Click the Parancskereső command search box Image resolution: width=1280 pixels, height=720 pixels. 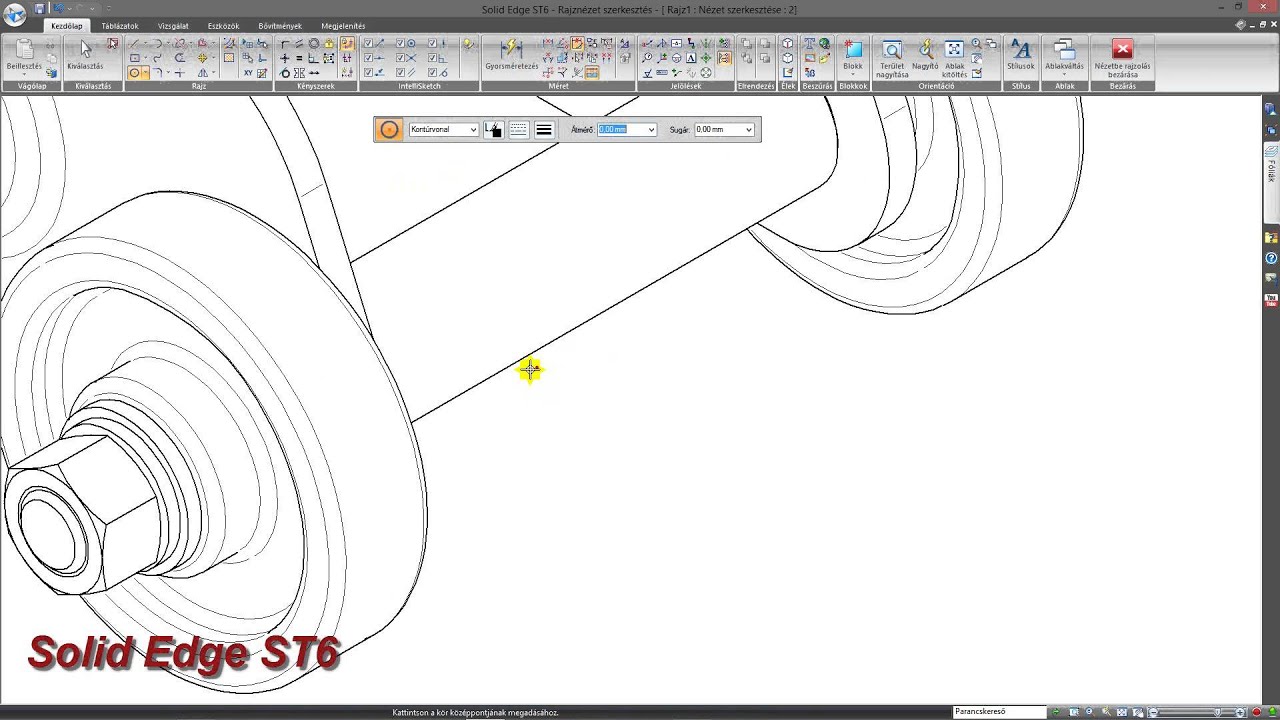point(999,712)
